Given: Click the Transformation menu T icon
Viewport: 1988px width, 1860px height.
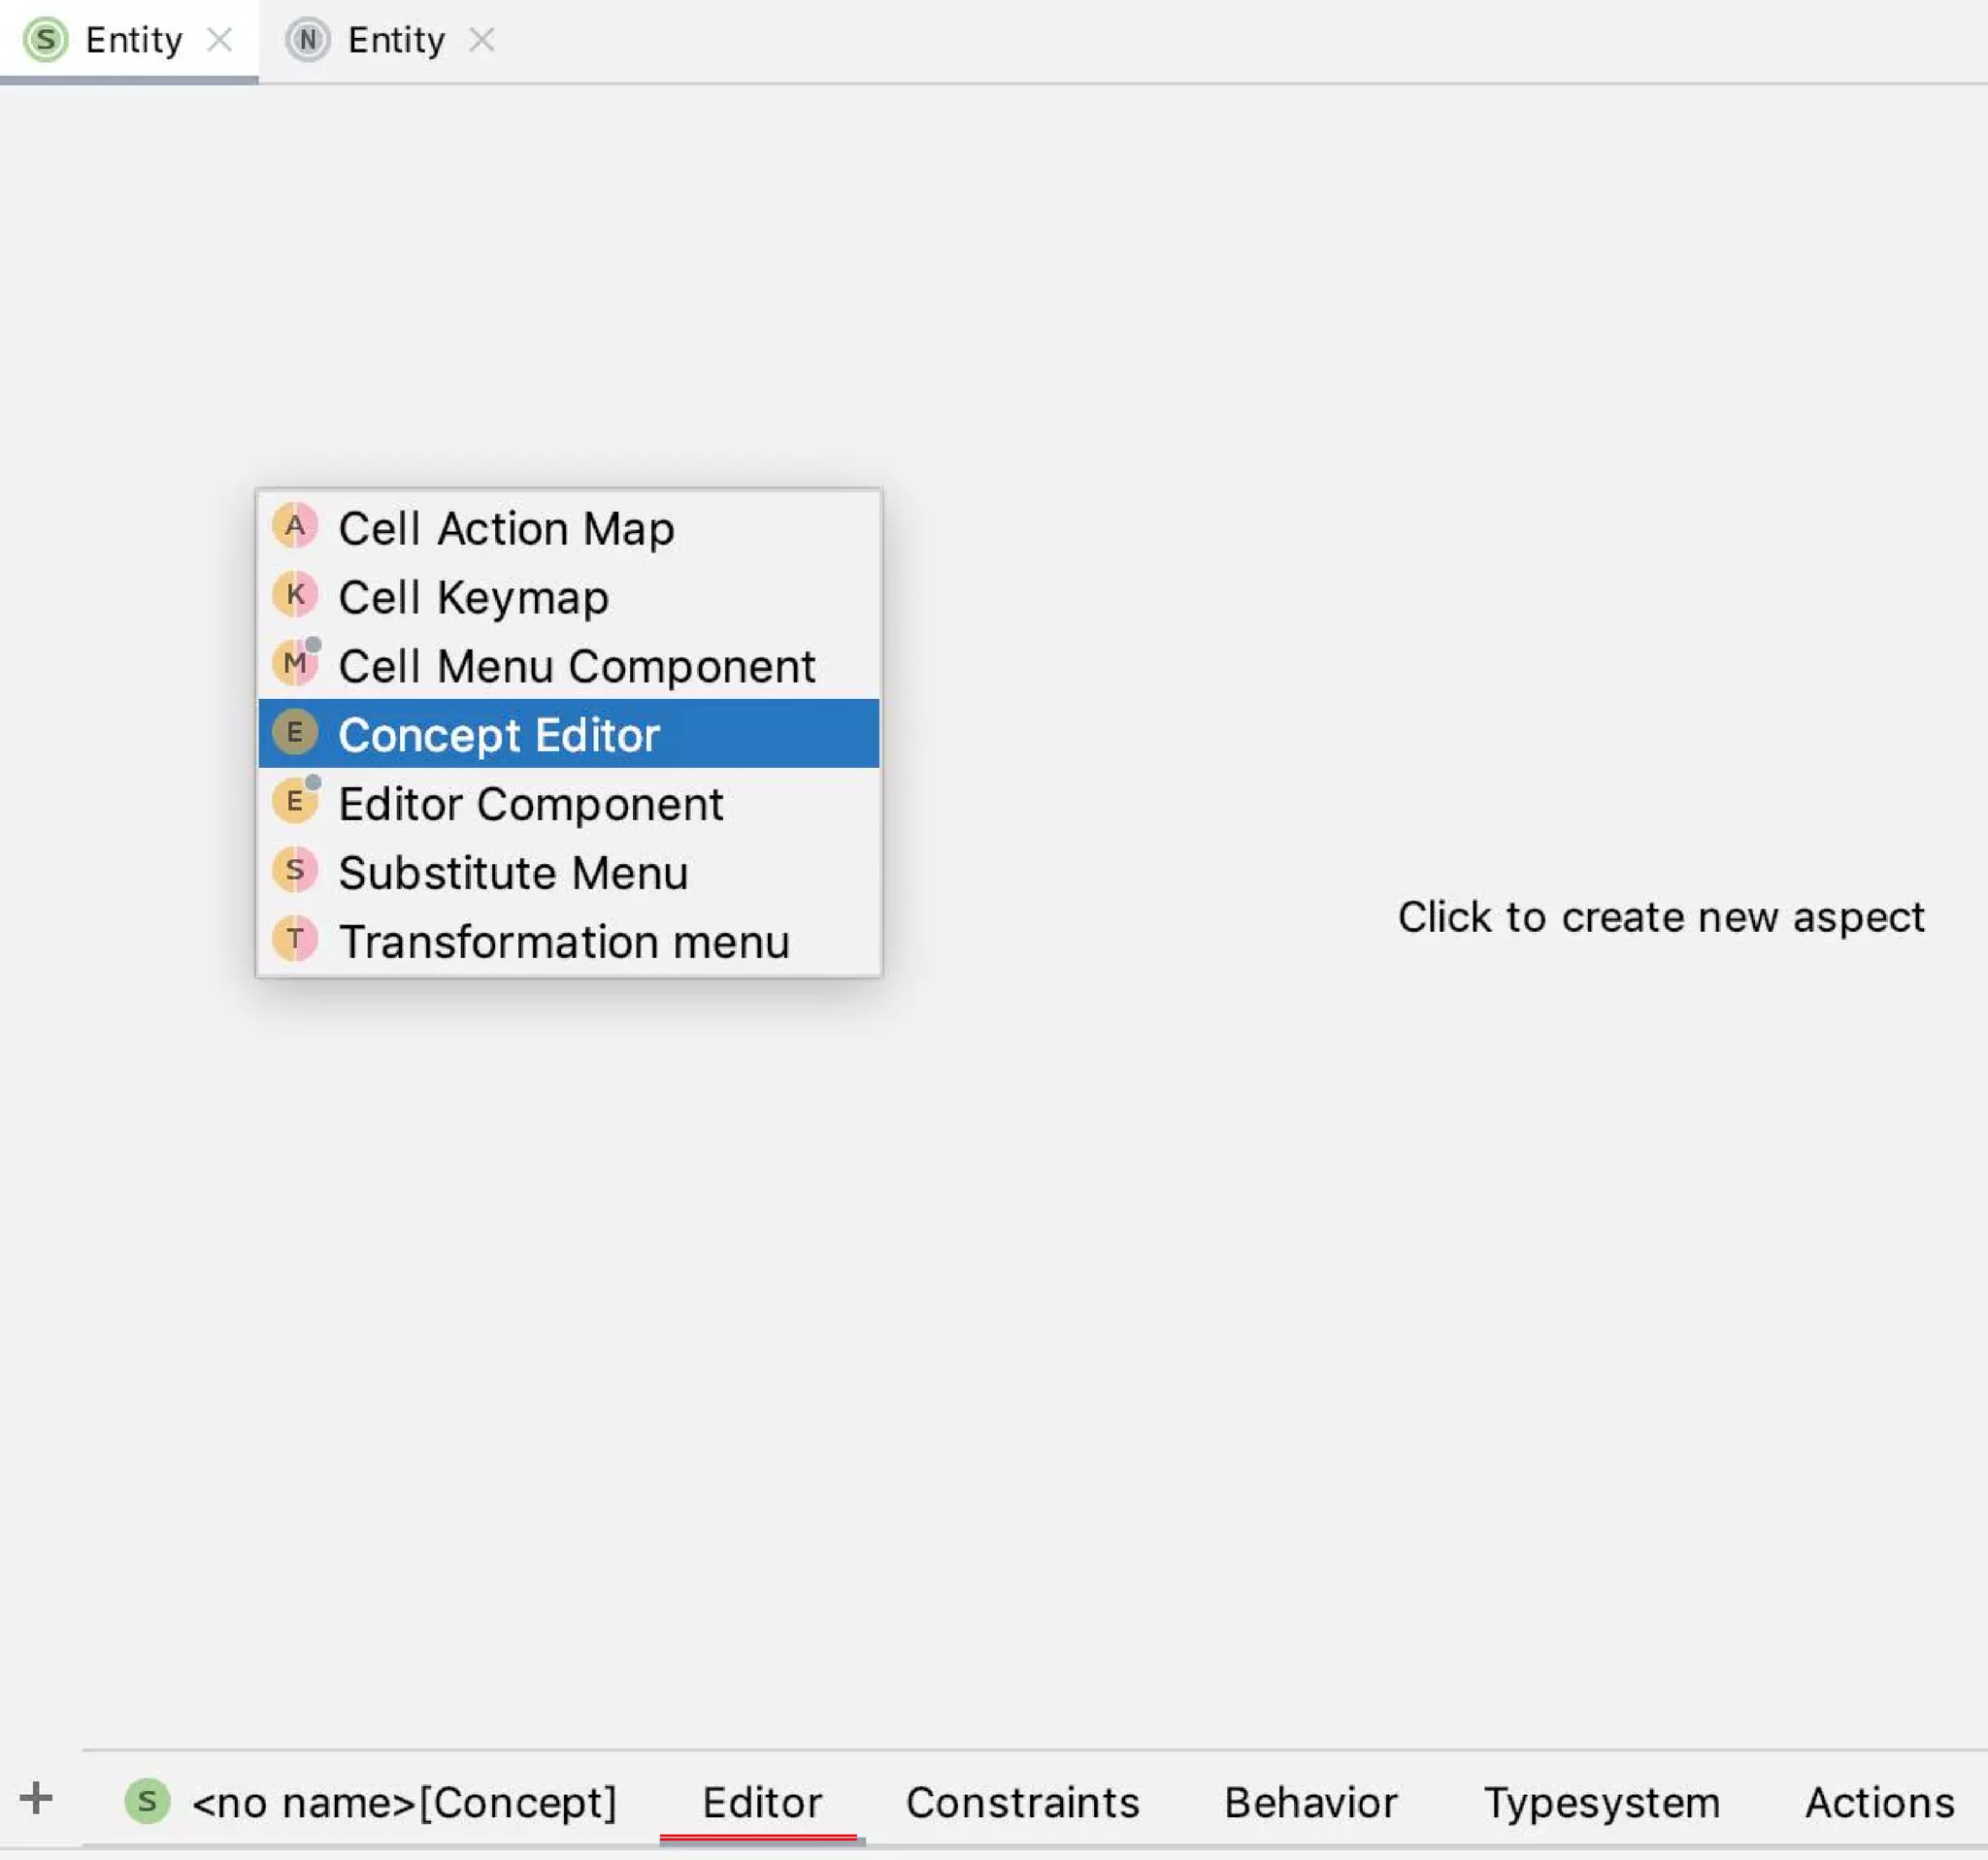Looking at the screenshot, I should tap(294, 940).
